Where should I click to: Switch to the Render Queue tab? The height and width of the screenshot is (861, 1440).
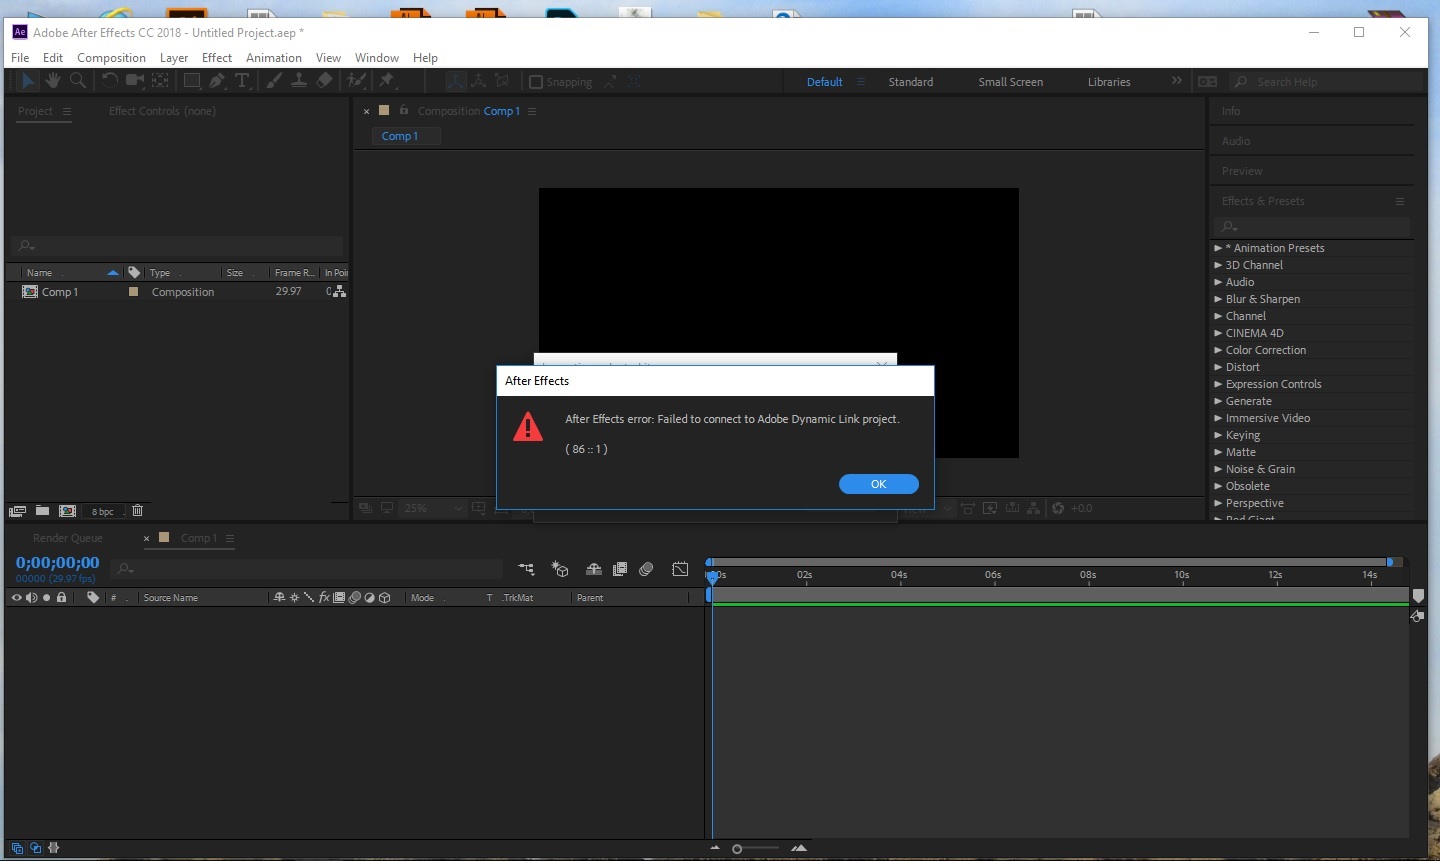68,538
